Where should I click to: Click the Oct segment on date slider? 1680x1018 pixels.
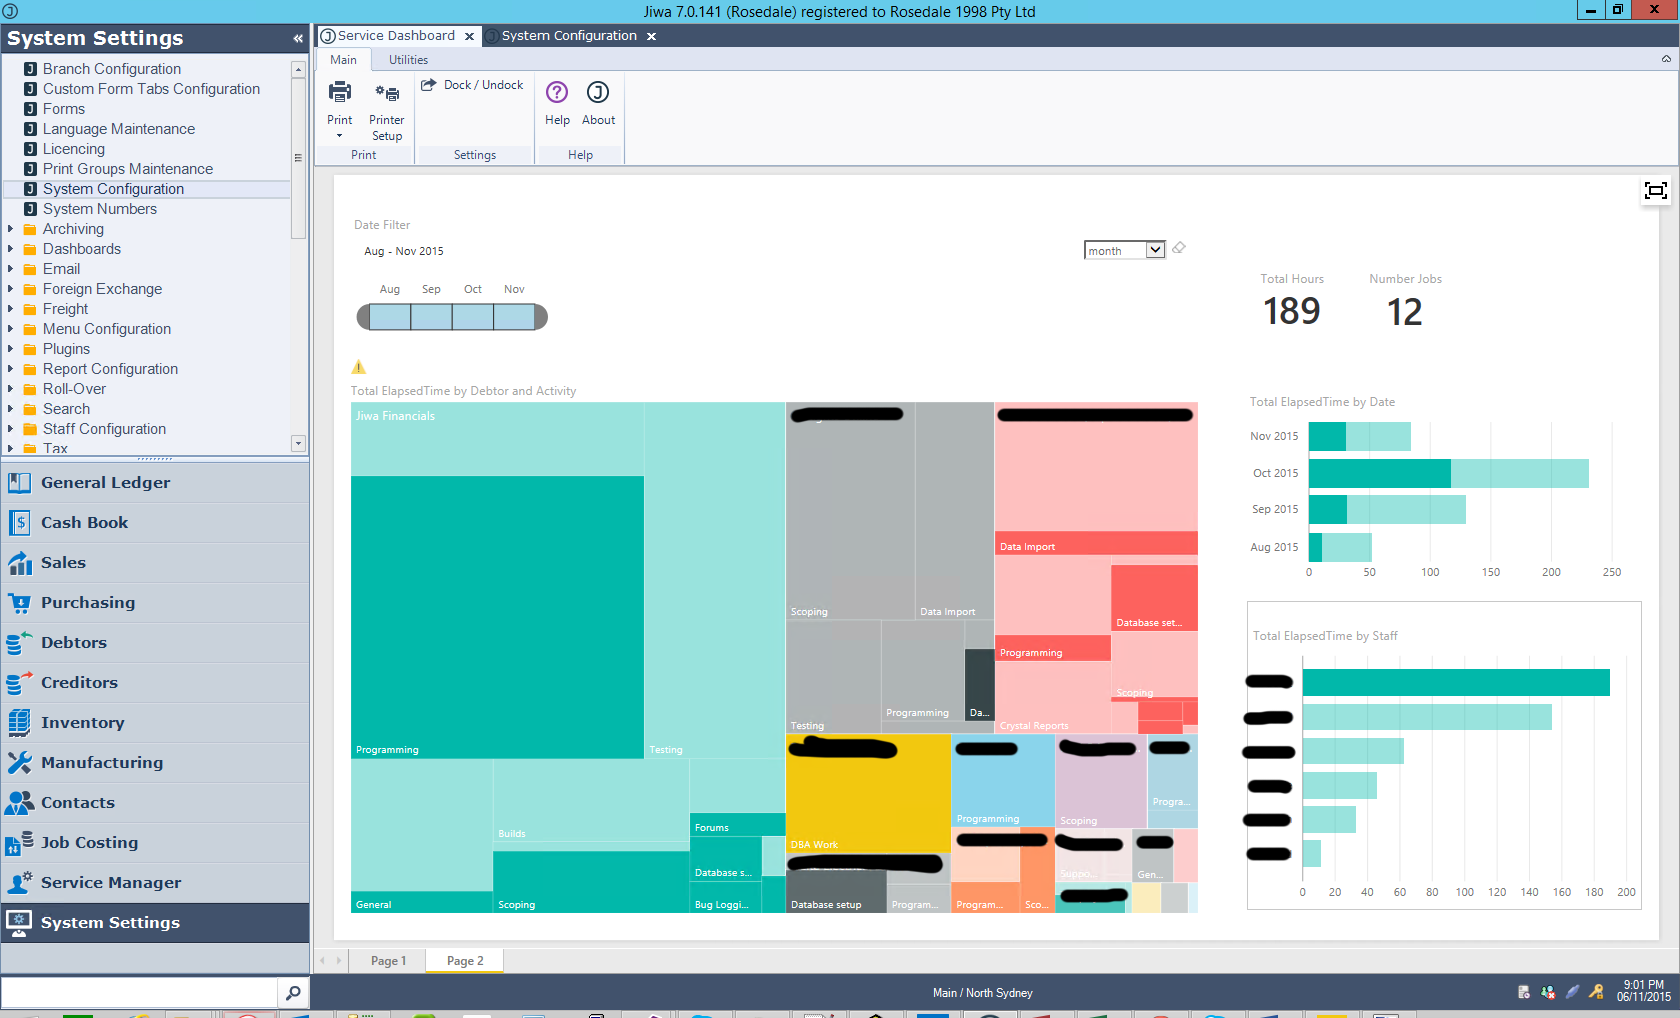click(x=473, y=317)
